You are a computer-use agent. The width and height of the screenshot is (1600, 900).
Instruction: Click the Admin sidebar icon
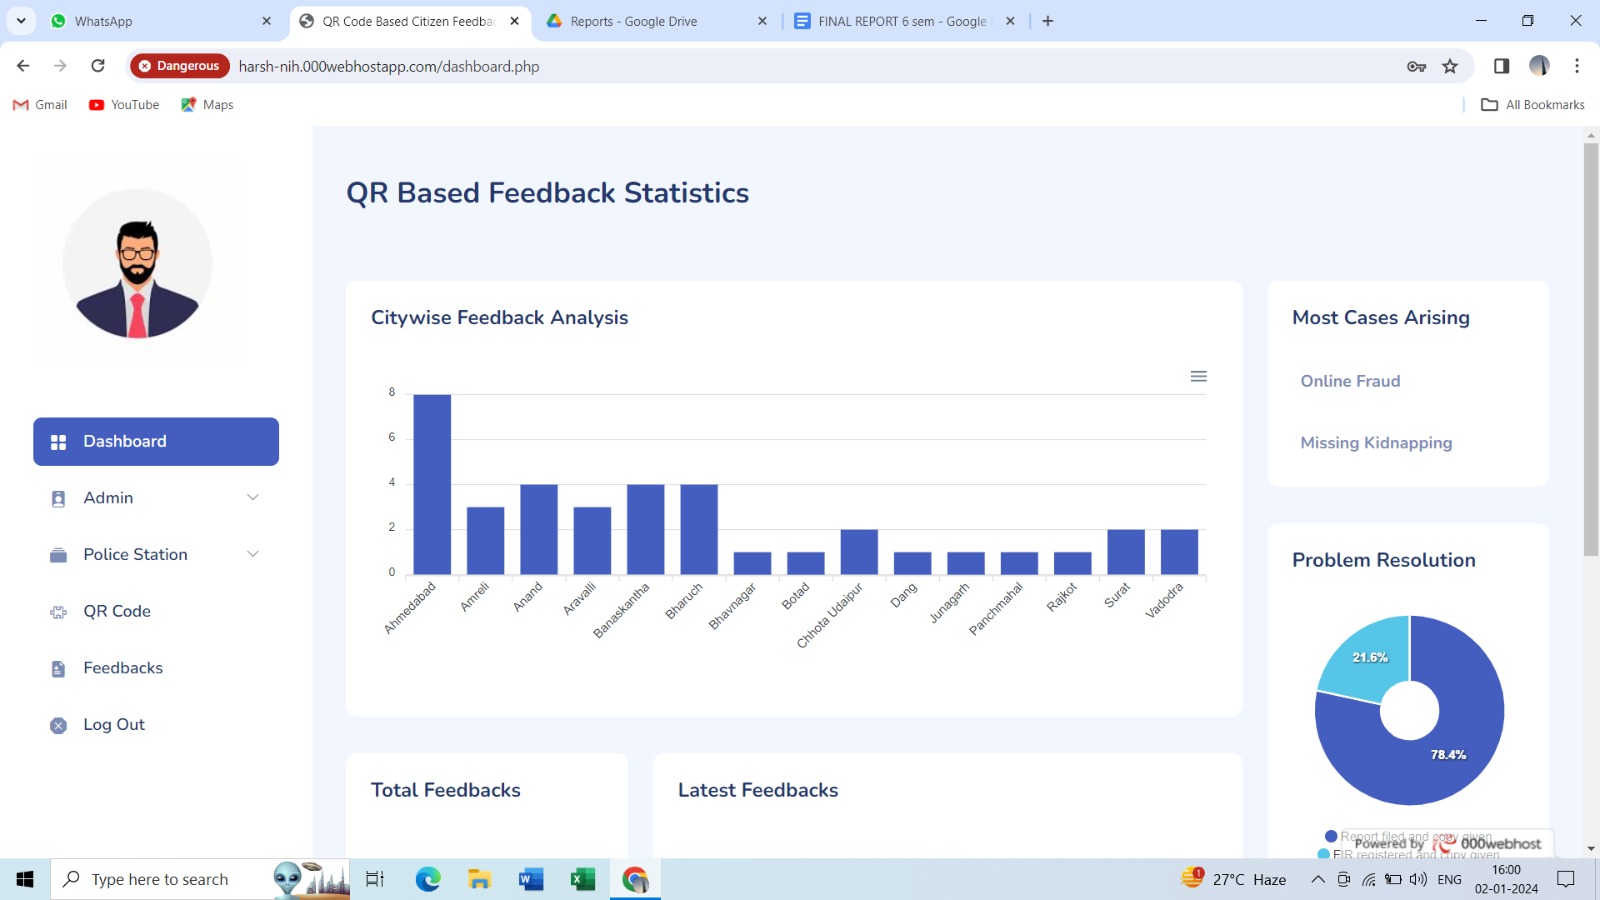[58, 499]
